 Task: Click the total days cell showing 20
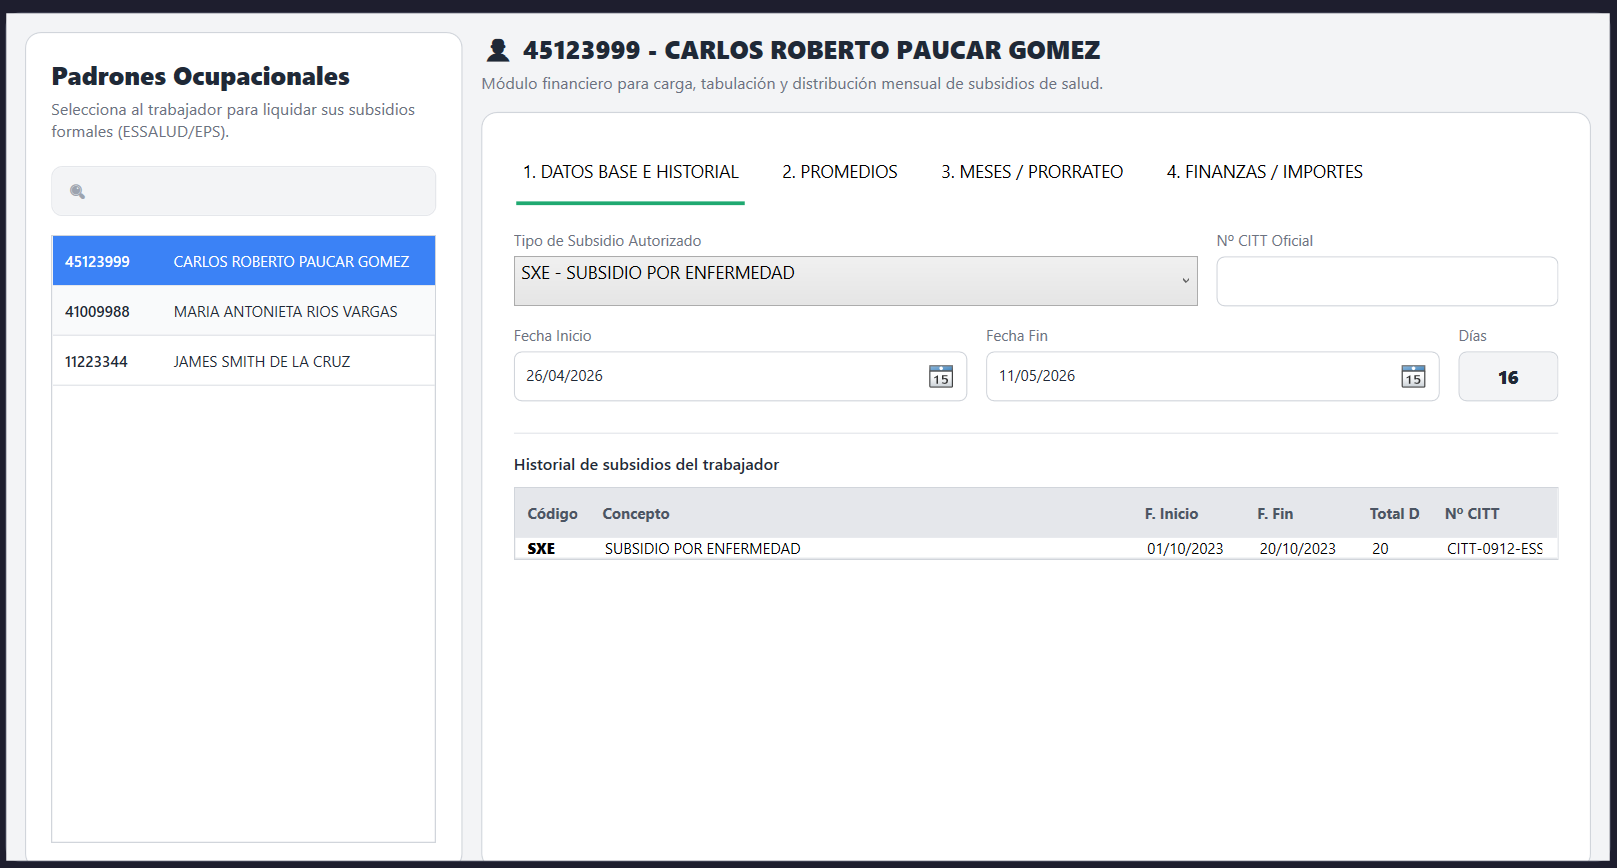1380,549
